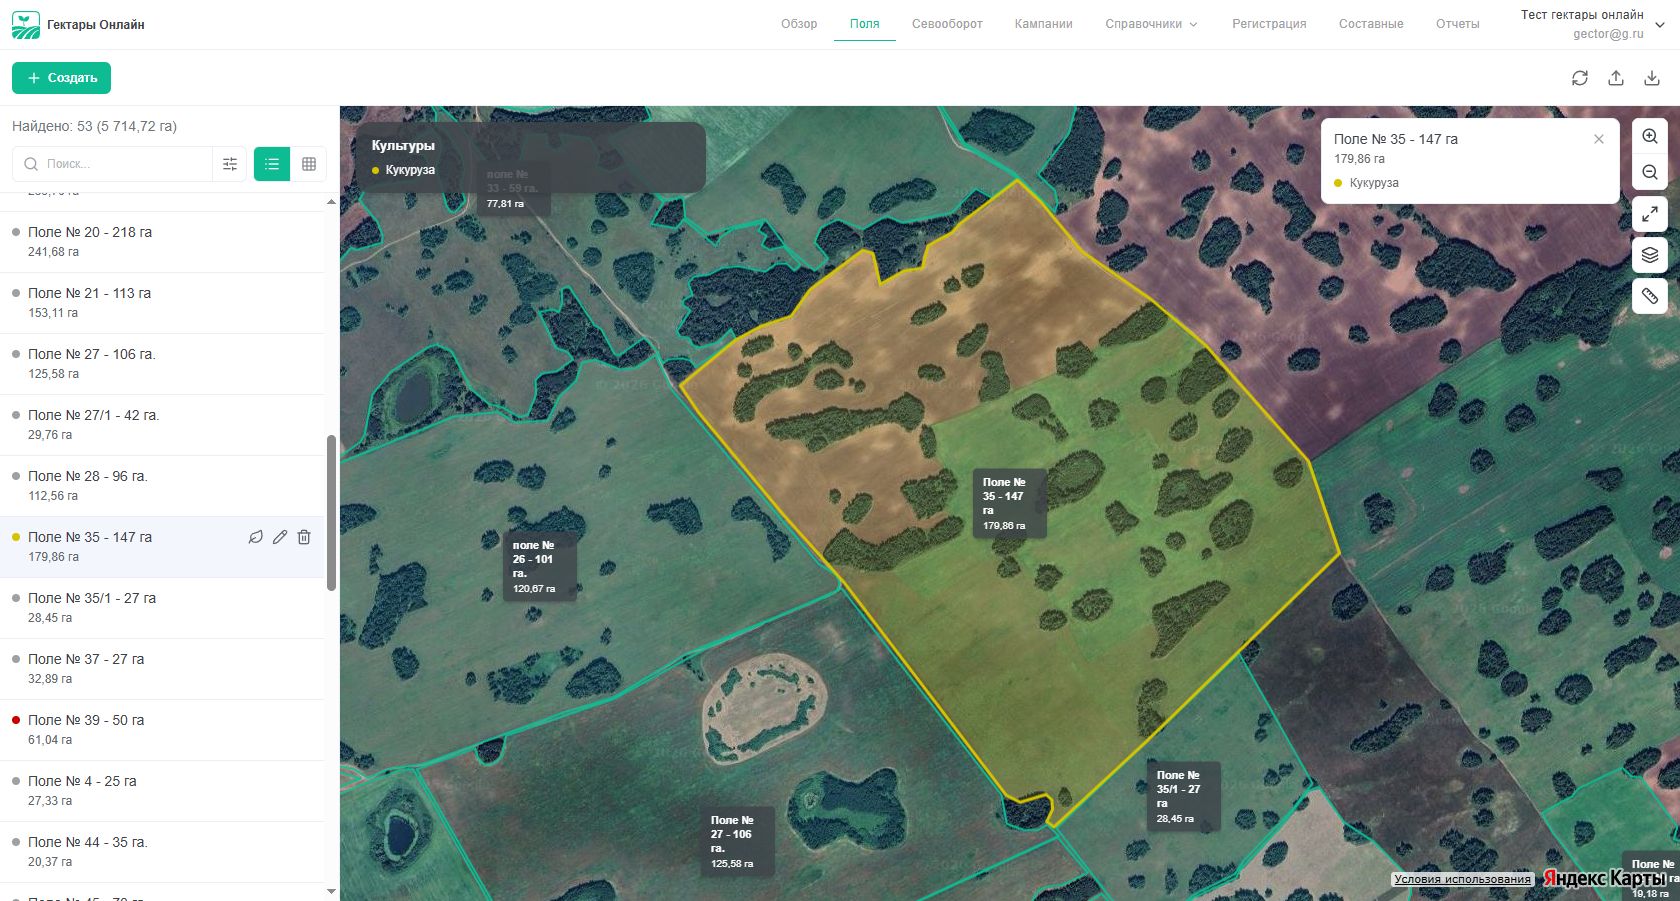The height and width of the screenshot is (901, 1680).
Task: Open the user account dropdown chevron
Action: 1660,25
